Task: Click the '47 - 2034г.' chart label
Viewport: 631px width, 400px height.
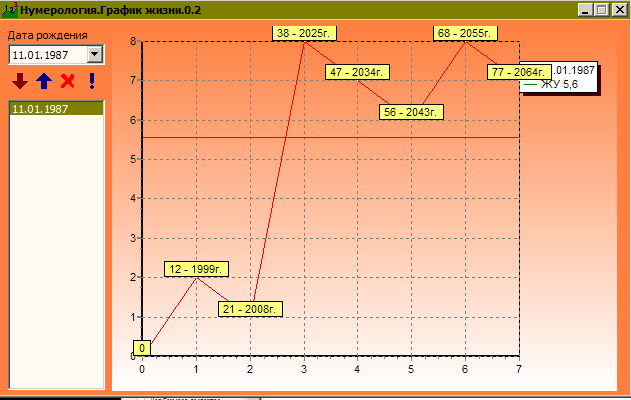Action: 357,72
